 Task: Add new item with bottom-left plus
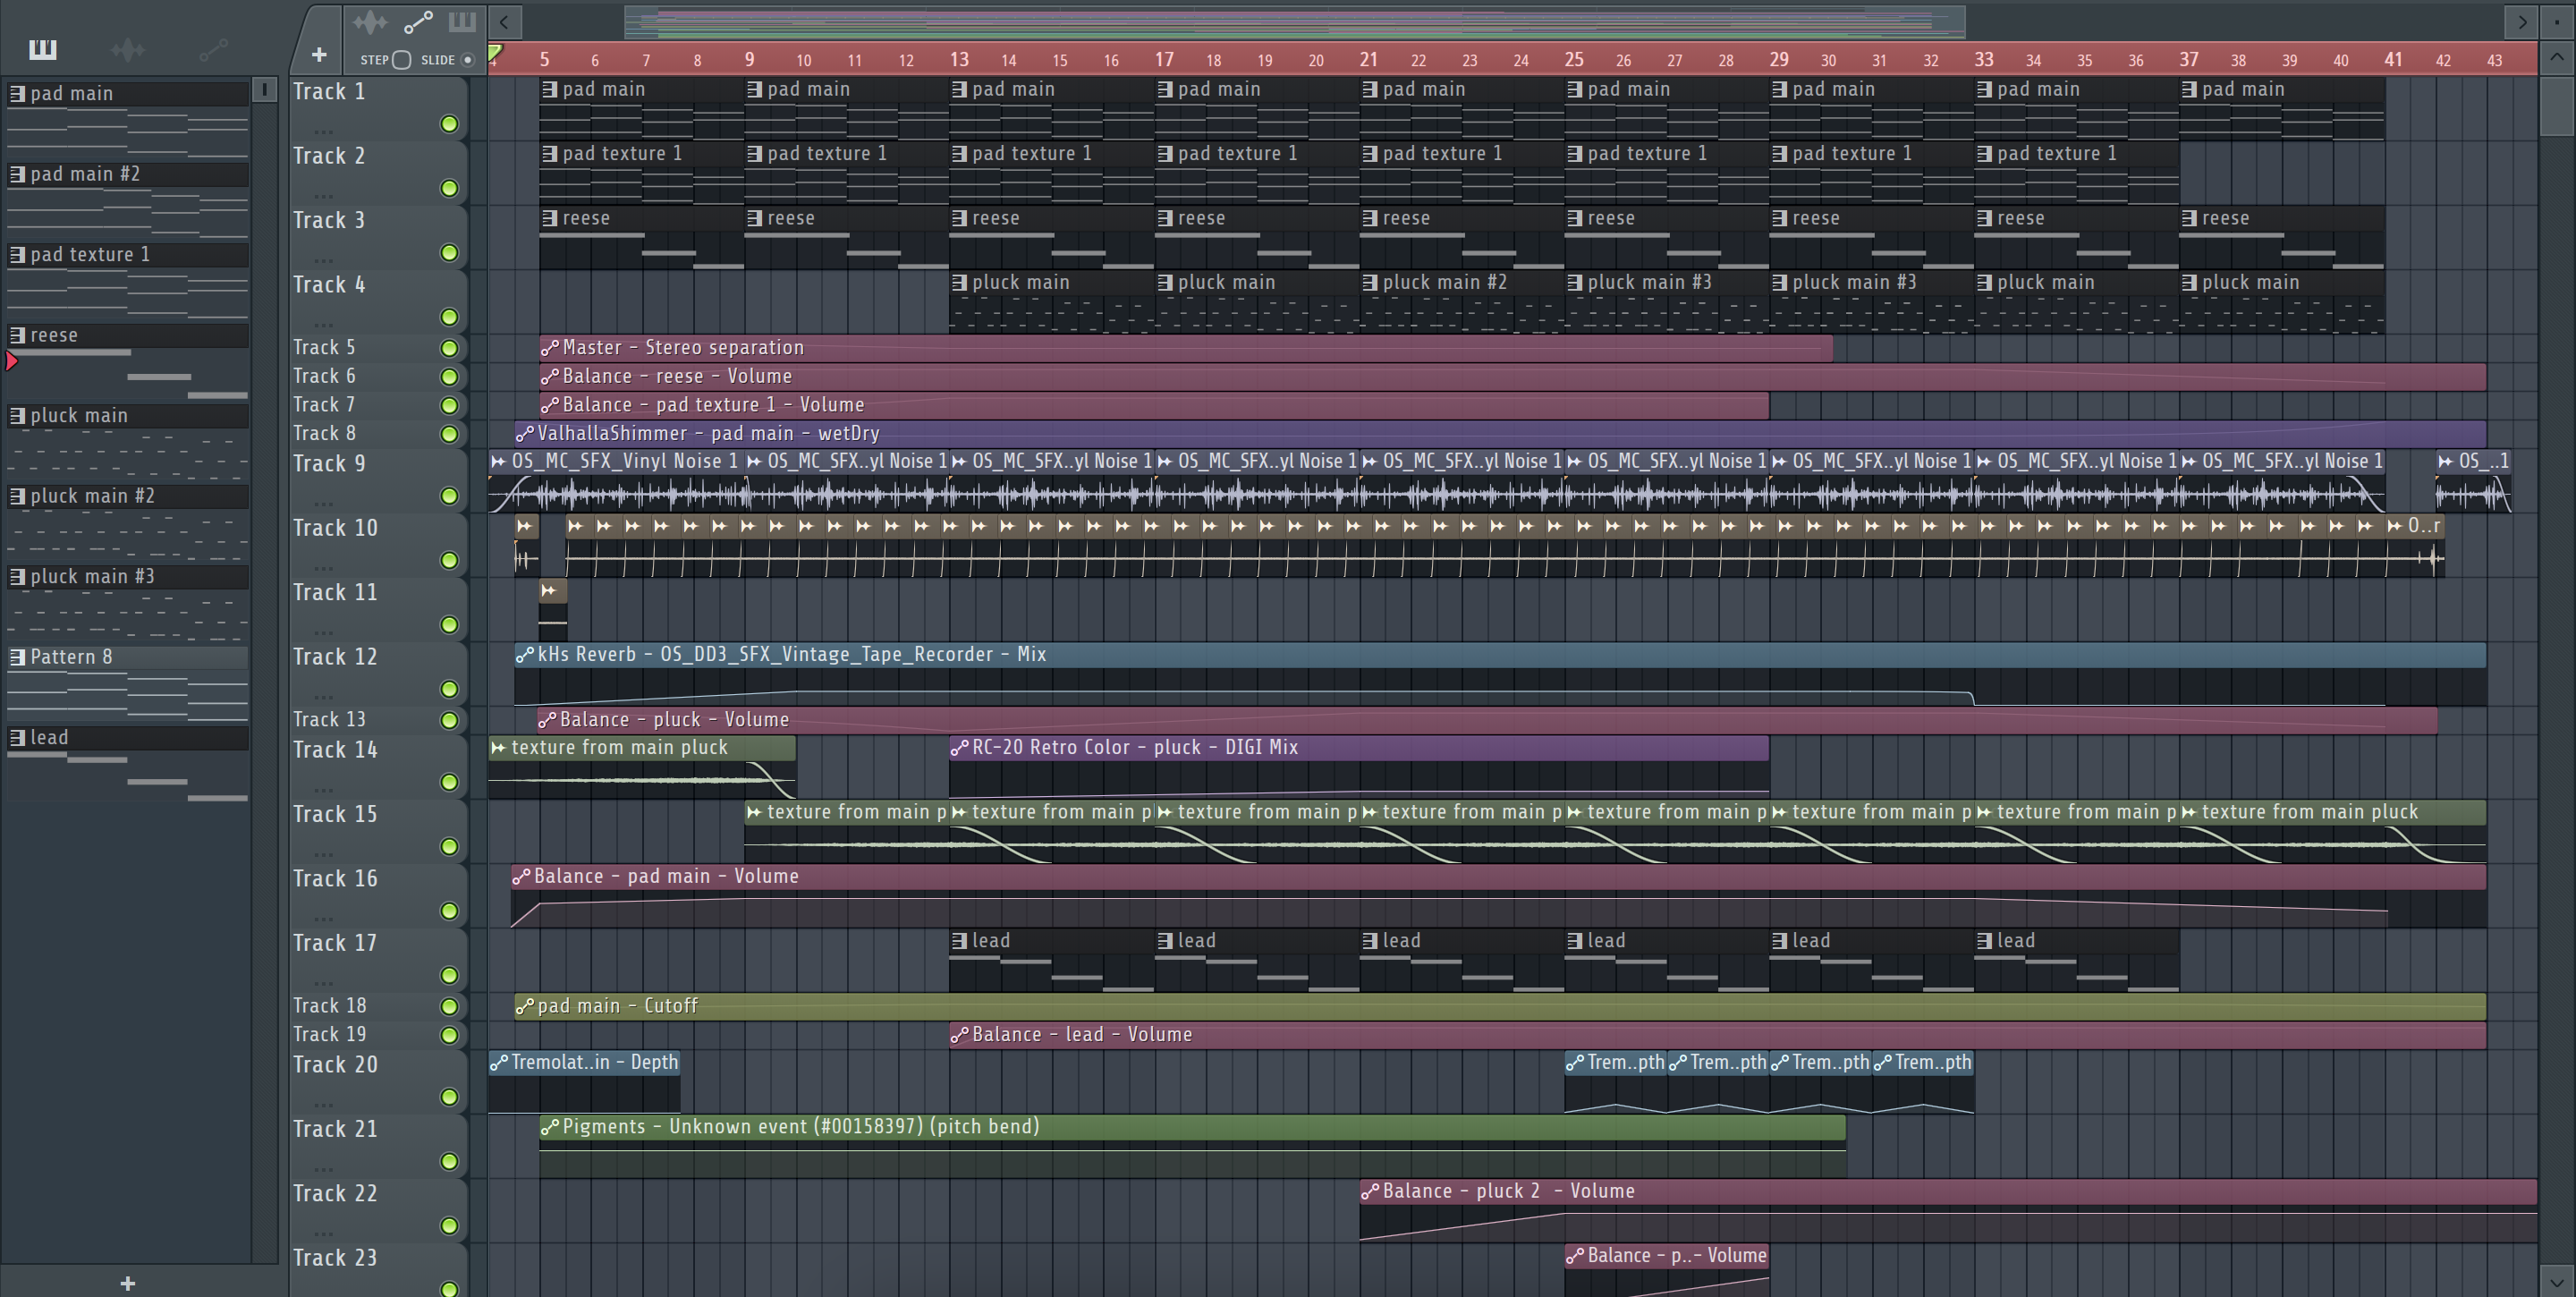[127, 1283]
